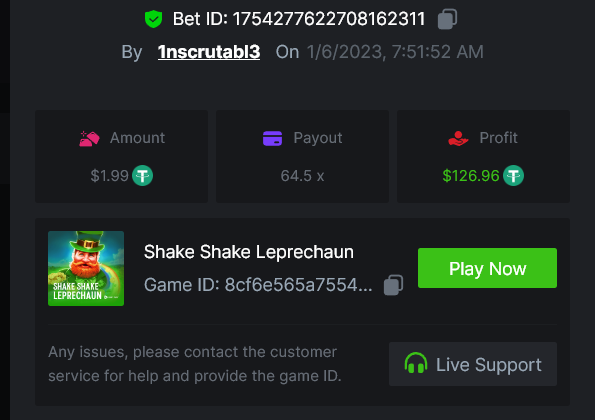Click the pink Amount tag icon
Viewport: 595px width, 420px height.
(x=89, y=138)
